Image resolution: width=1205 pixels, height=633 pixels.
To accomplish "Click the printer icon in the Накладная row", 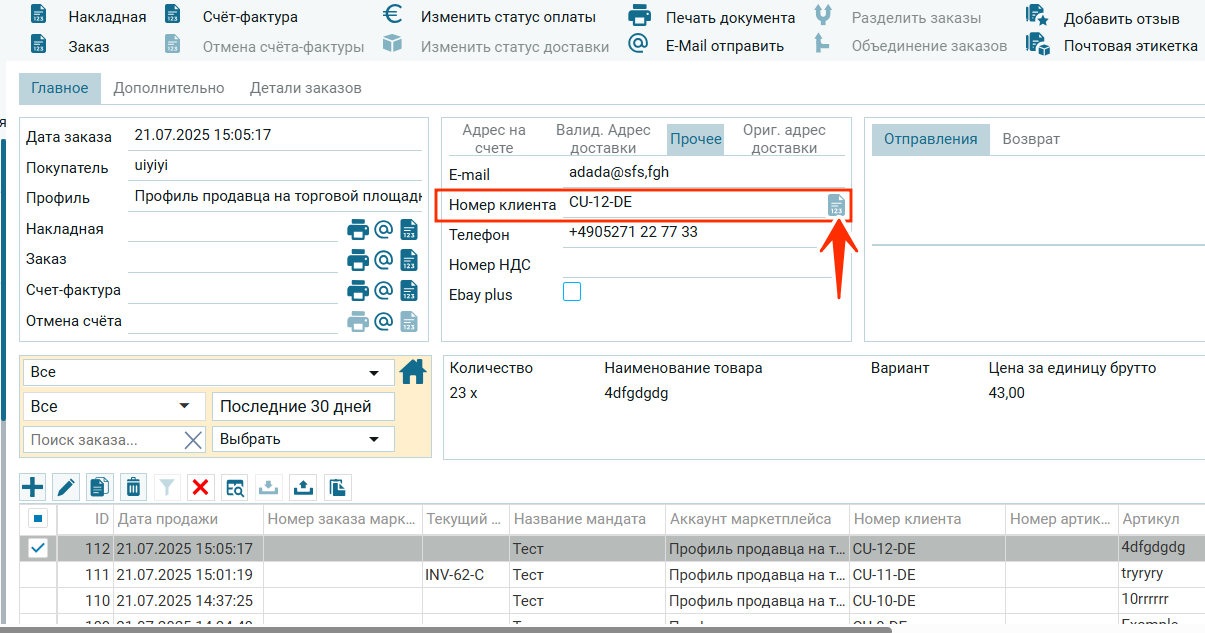I will (x=357, y=230).
